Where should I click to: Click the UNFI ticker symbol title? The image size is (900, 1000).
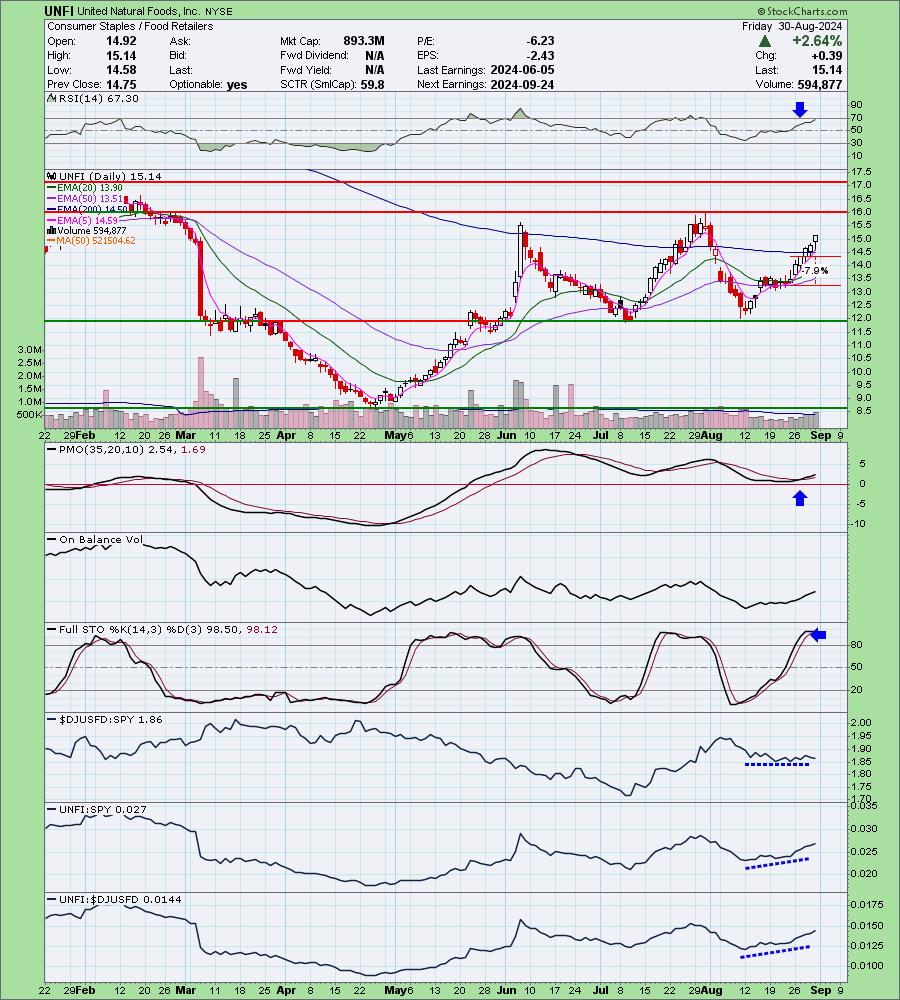[x=59, y=11]
